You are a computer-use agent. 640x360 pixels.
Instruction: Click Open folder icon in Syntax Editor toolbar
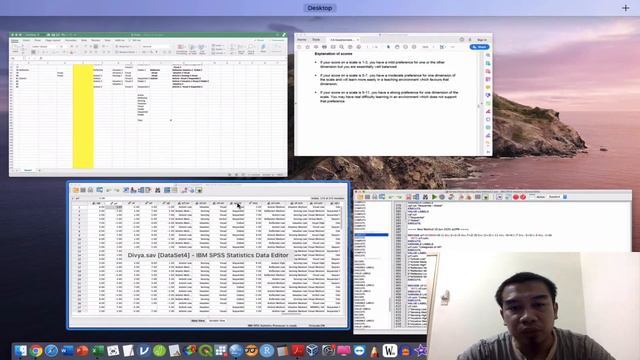360,197
